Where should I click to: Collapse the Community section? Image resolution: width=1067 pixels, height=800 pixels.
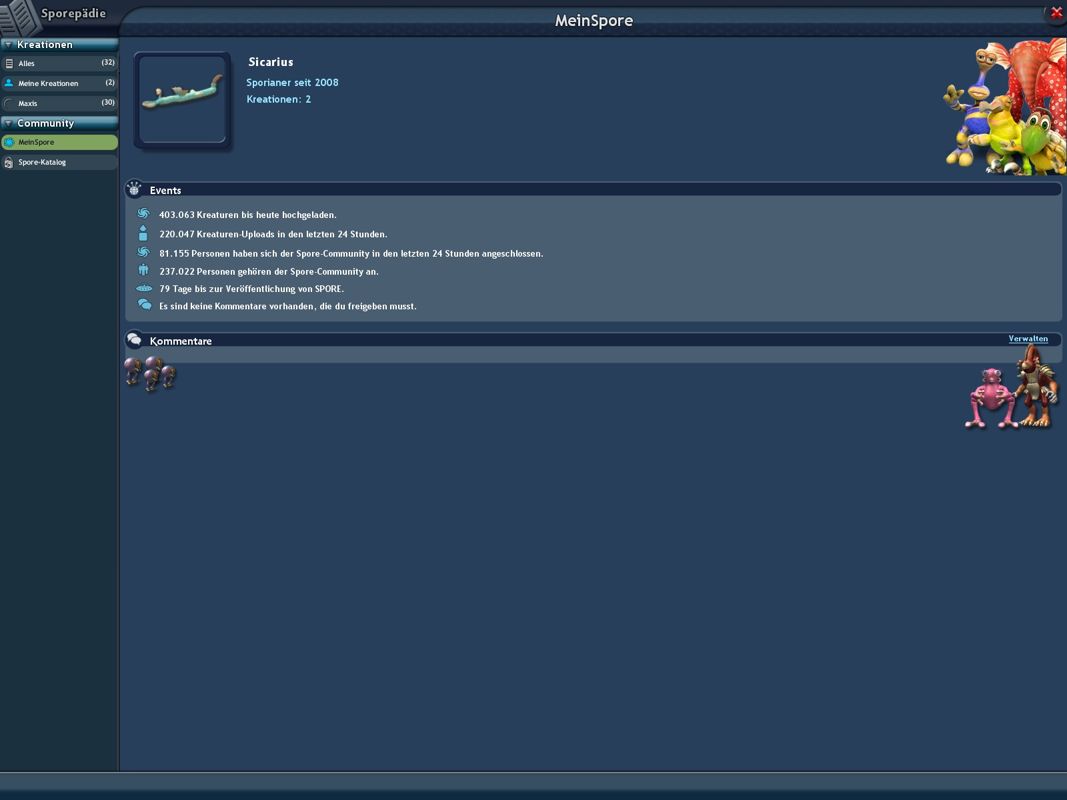click(8, 123)
